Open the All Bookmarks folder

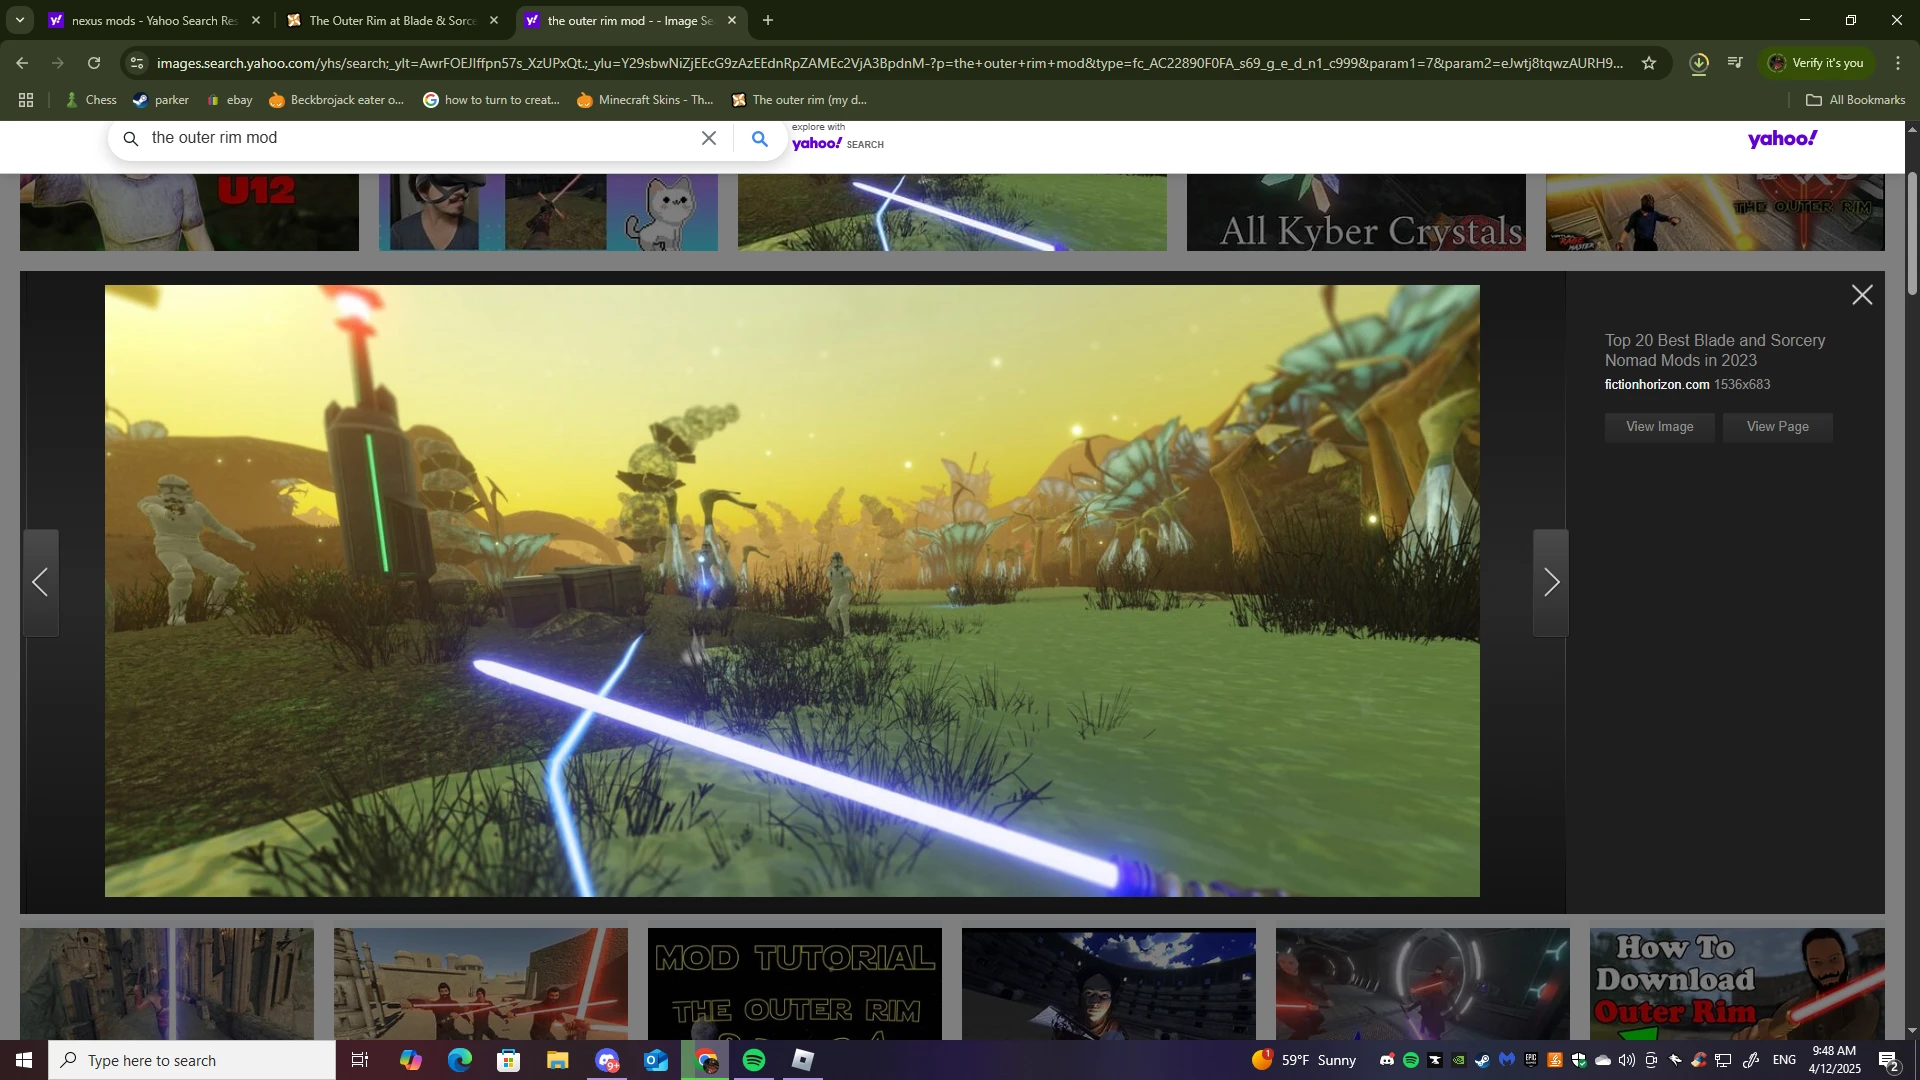(1856, 100)
